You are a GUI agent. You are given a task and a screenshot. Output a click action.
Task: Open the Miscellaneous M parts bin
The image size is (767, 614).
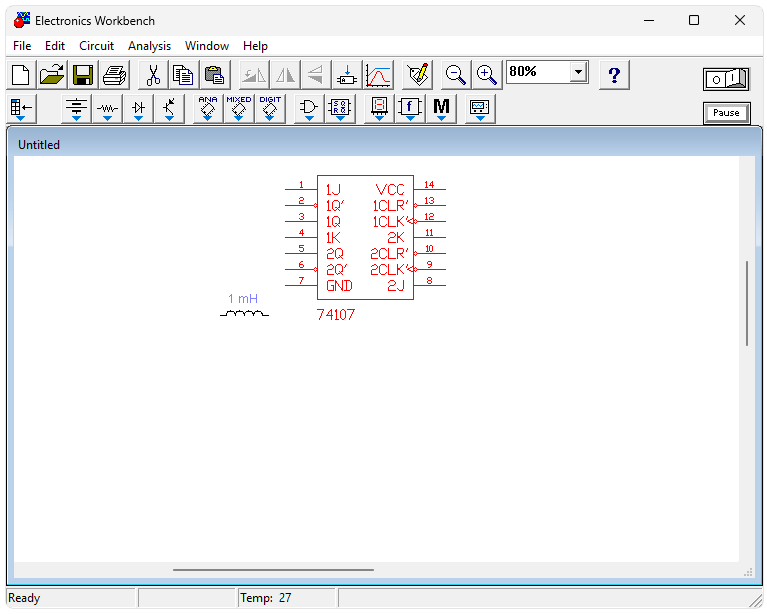pos(441,109)
